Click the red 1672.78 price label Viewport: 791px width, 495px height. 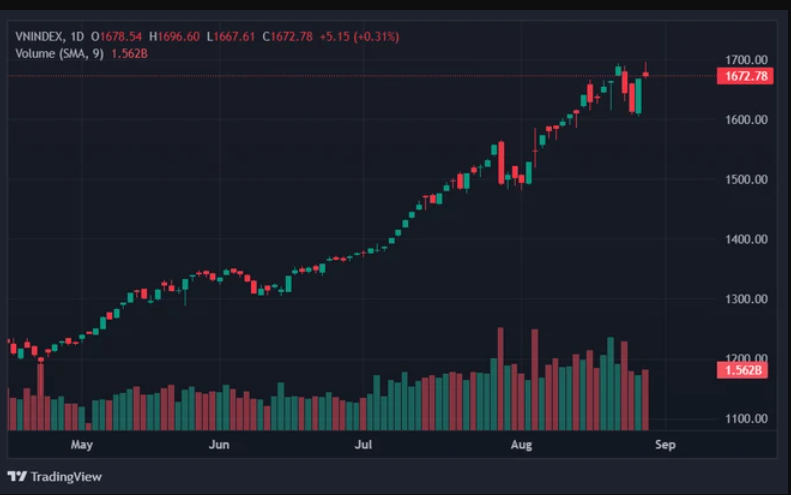click(x=745, y=76)
